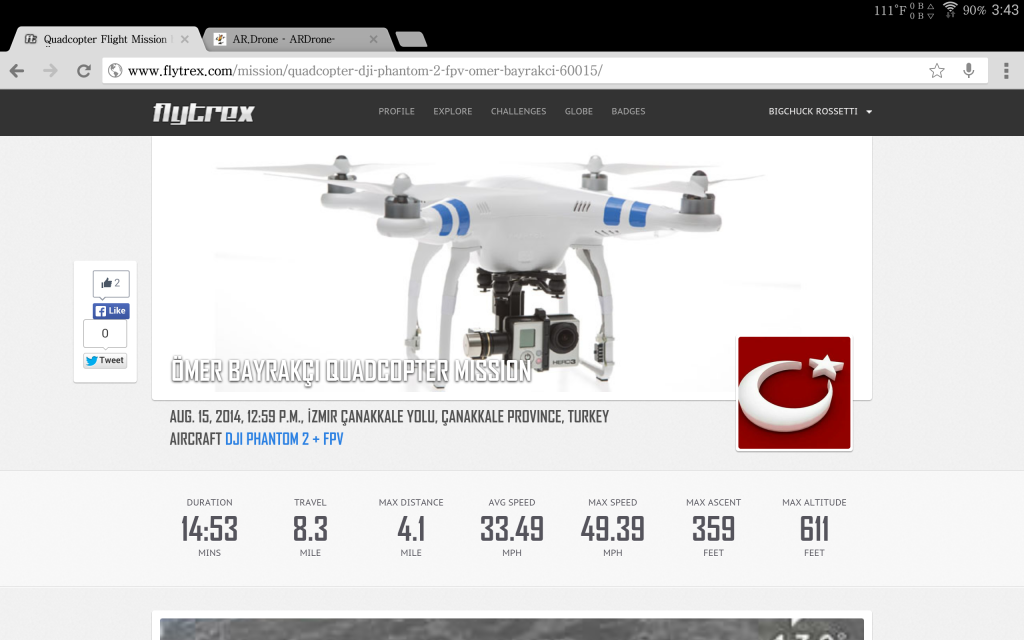
Task: Close the AR.Drone tab
Action: tap(374, 39)
